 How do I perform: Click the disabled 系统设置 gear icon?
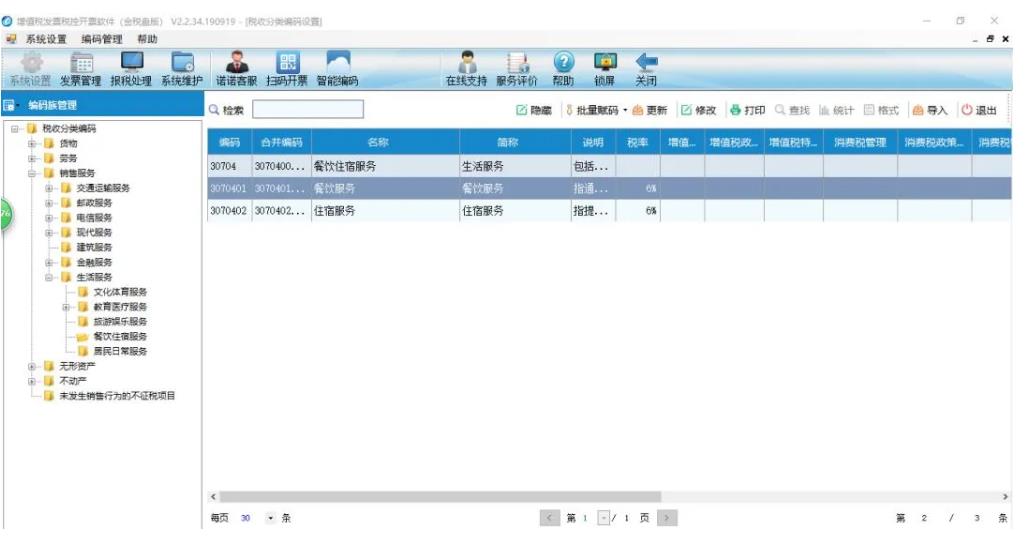[30, 70]
